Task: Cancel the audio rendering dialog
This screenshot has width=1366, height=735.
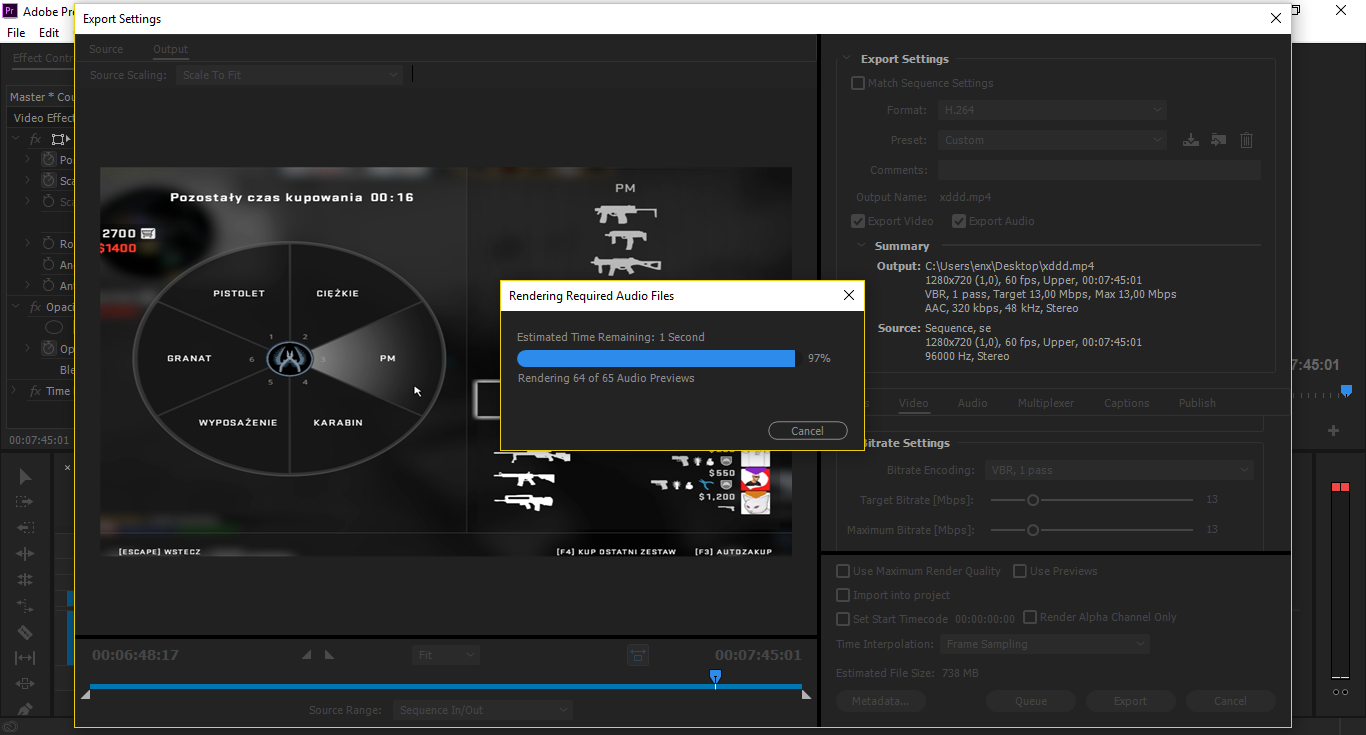Action: click(807, 431)
